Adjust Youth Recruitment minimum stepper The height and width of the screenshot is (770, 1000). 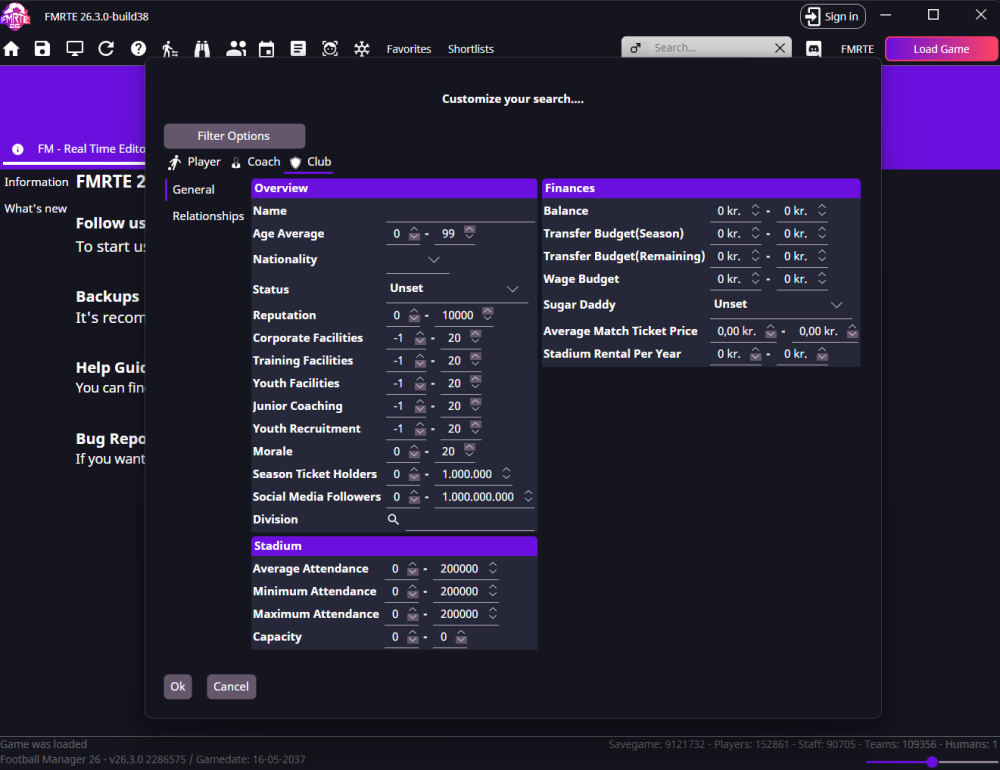420,428
